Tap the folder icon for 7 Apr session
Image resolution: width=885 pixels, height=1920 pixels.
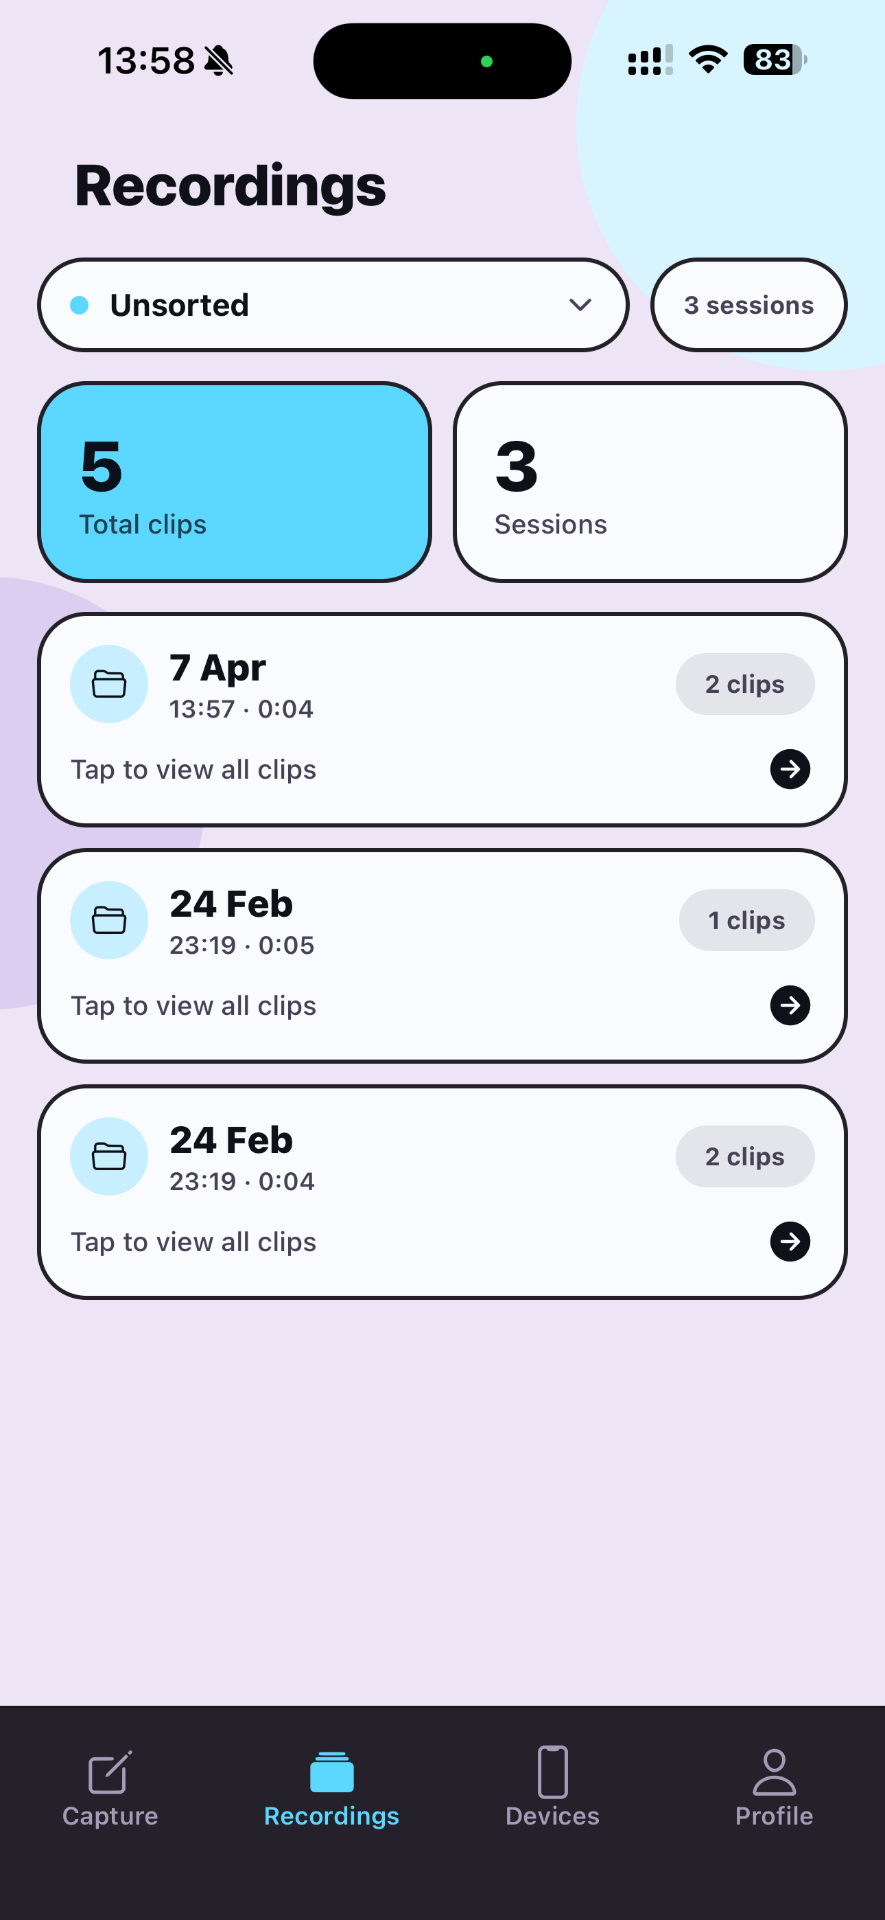(109, 684)
